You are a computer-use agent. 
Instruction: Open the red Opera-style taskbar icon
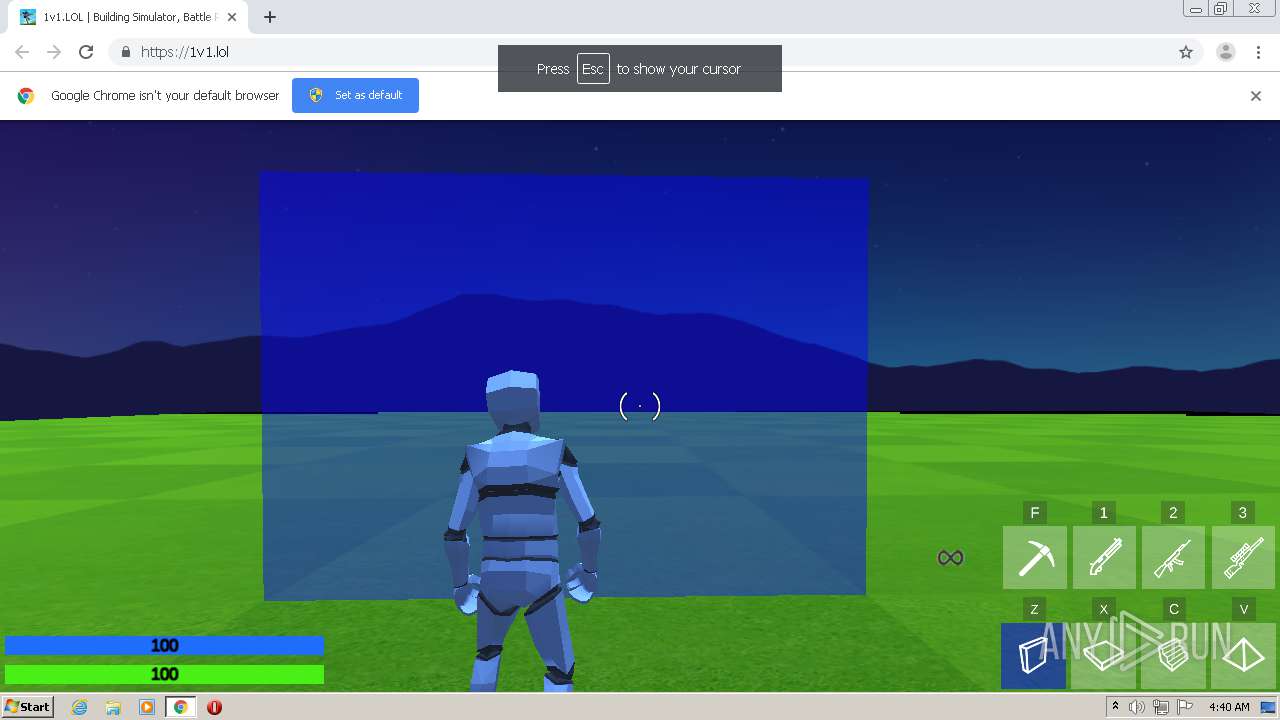(x=214, y=707)
